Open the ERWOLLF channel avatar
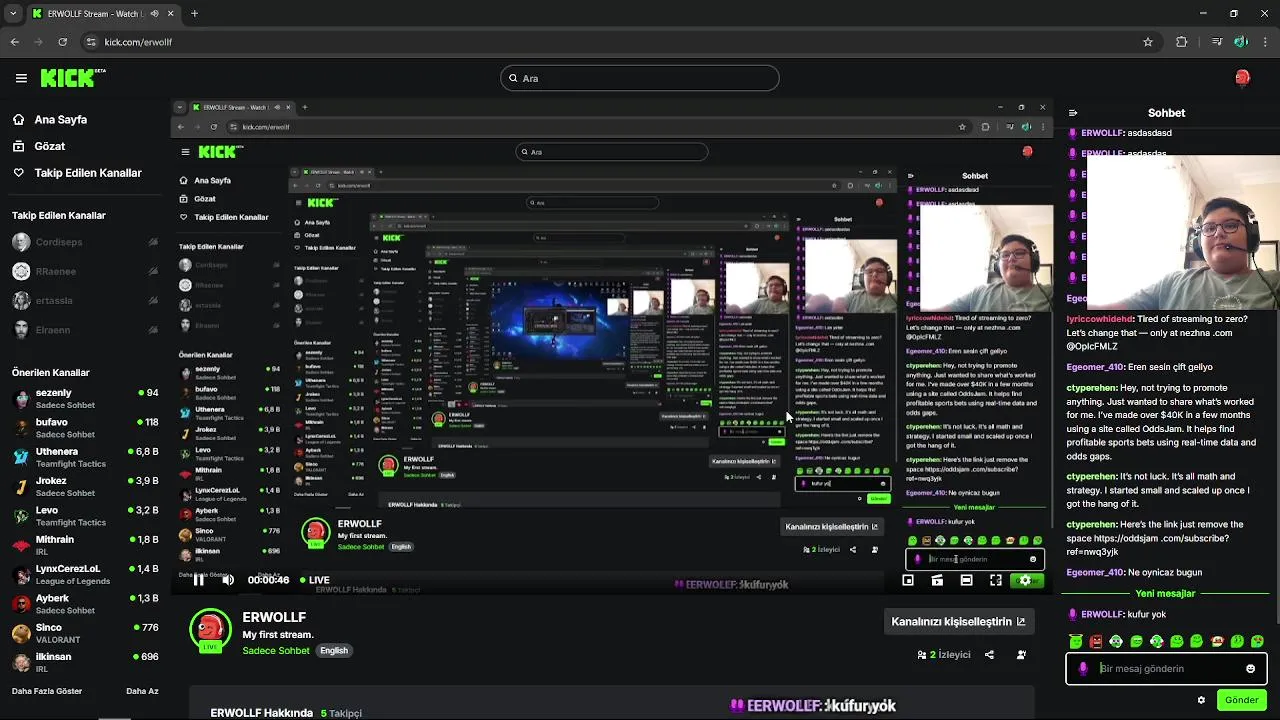The image size is (1280, 720). (x=210, y=630)
